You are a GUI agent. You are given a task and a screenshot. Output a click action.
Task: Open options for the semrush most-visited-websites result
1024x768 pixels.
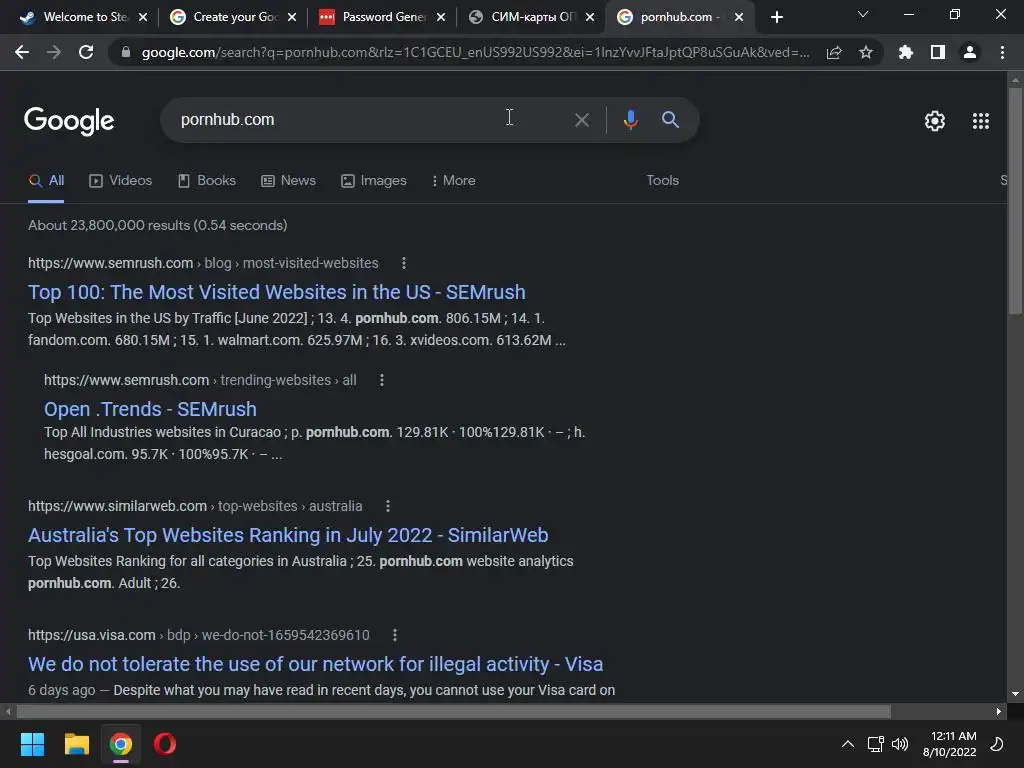[404, 263]
